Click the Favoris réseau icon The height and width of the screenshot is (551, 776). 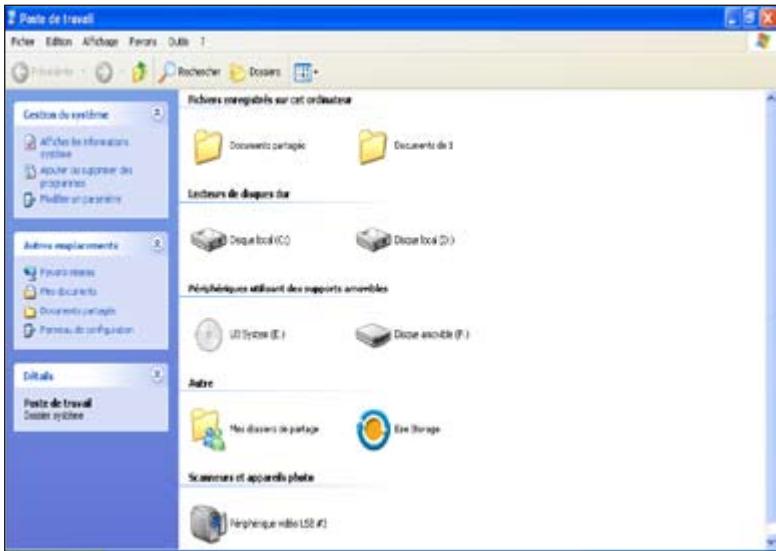[30, 272]
